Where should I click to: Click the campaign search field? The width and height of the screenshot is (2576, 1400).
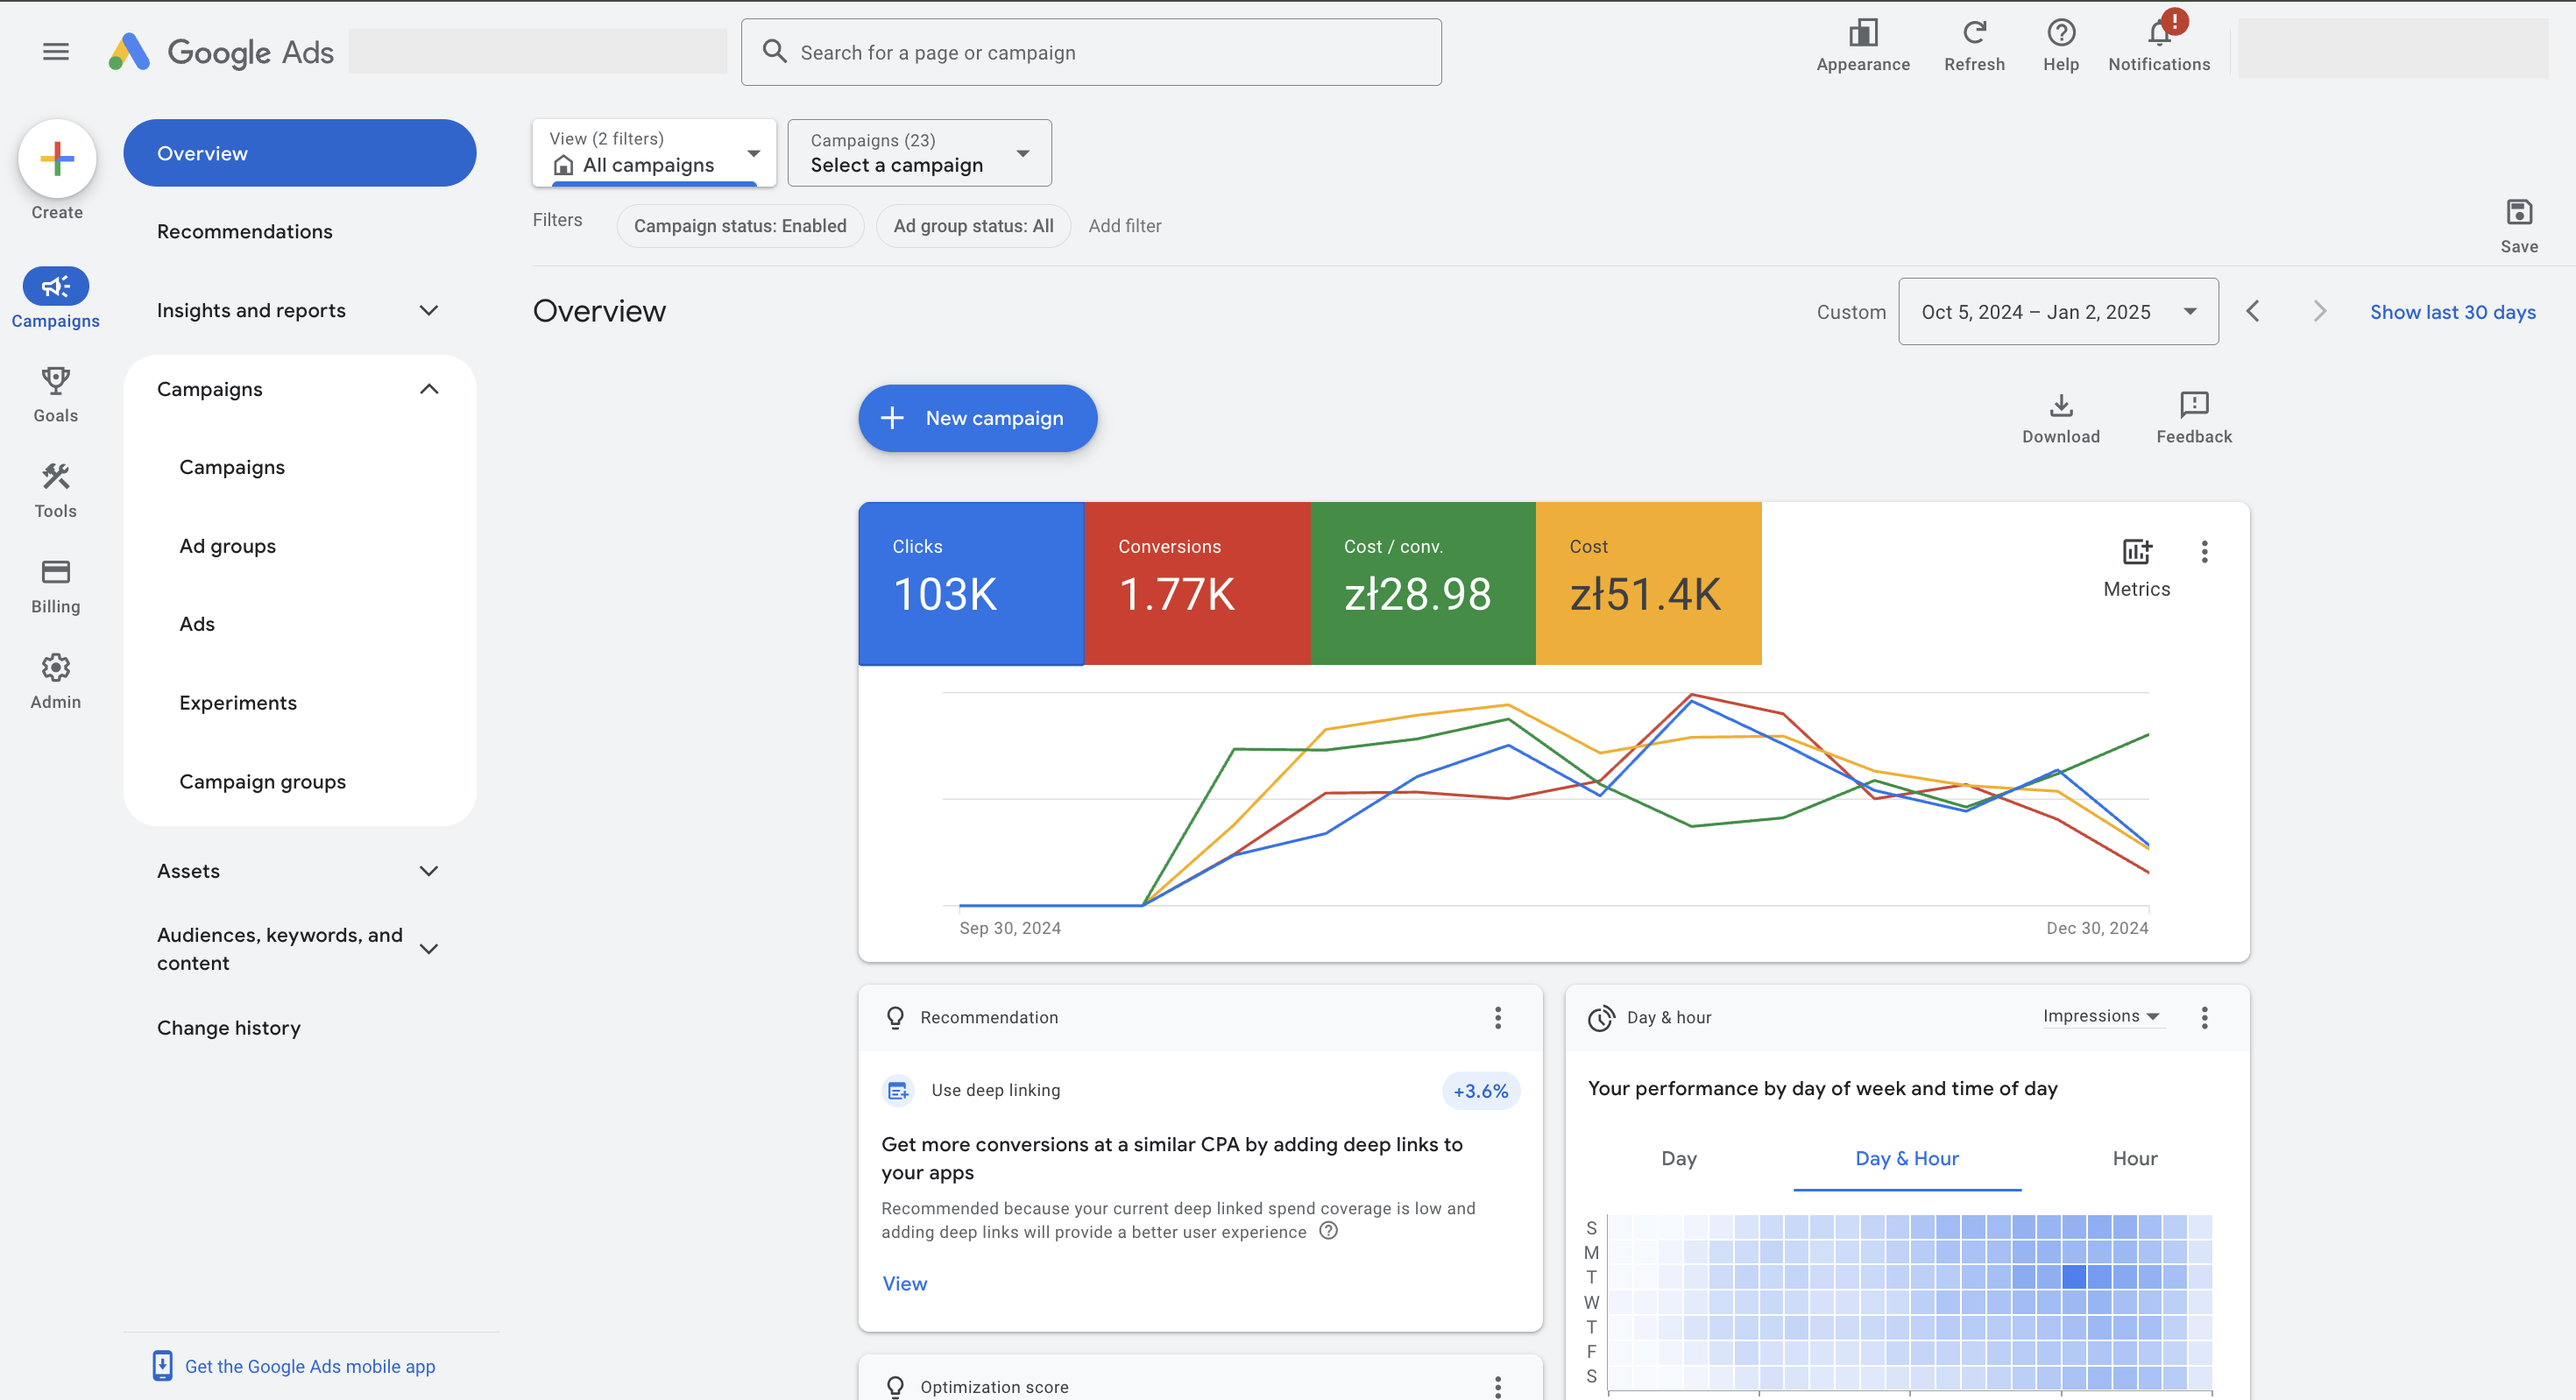[x=1090, y=52]
